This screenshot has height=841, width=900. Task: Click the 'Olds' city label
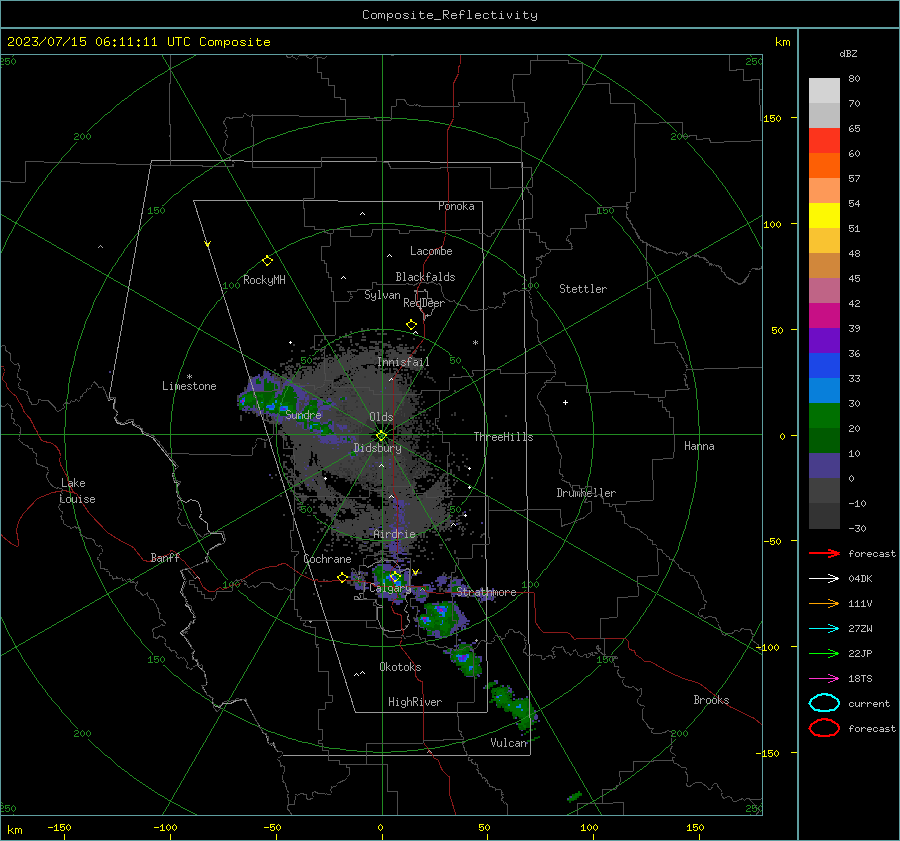pyautogui.click(x=381, y=417)
